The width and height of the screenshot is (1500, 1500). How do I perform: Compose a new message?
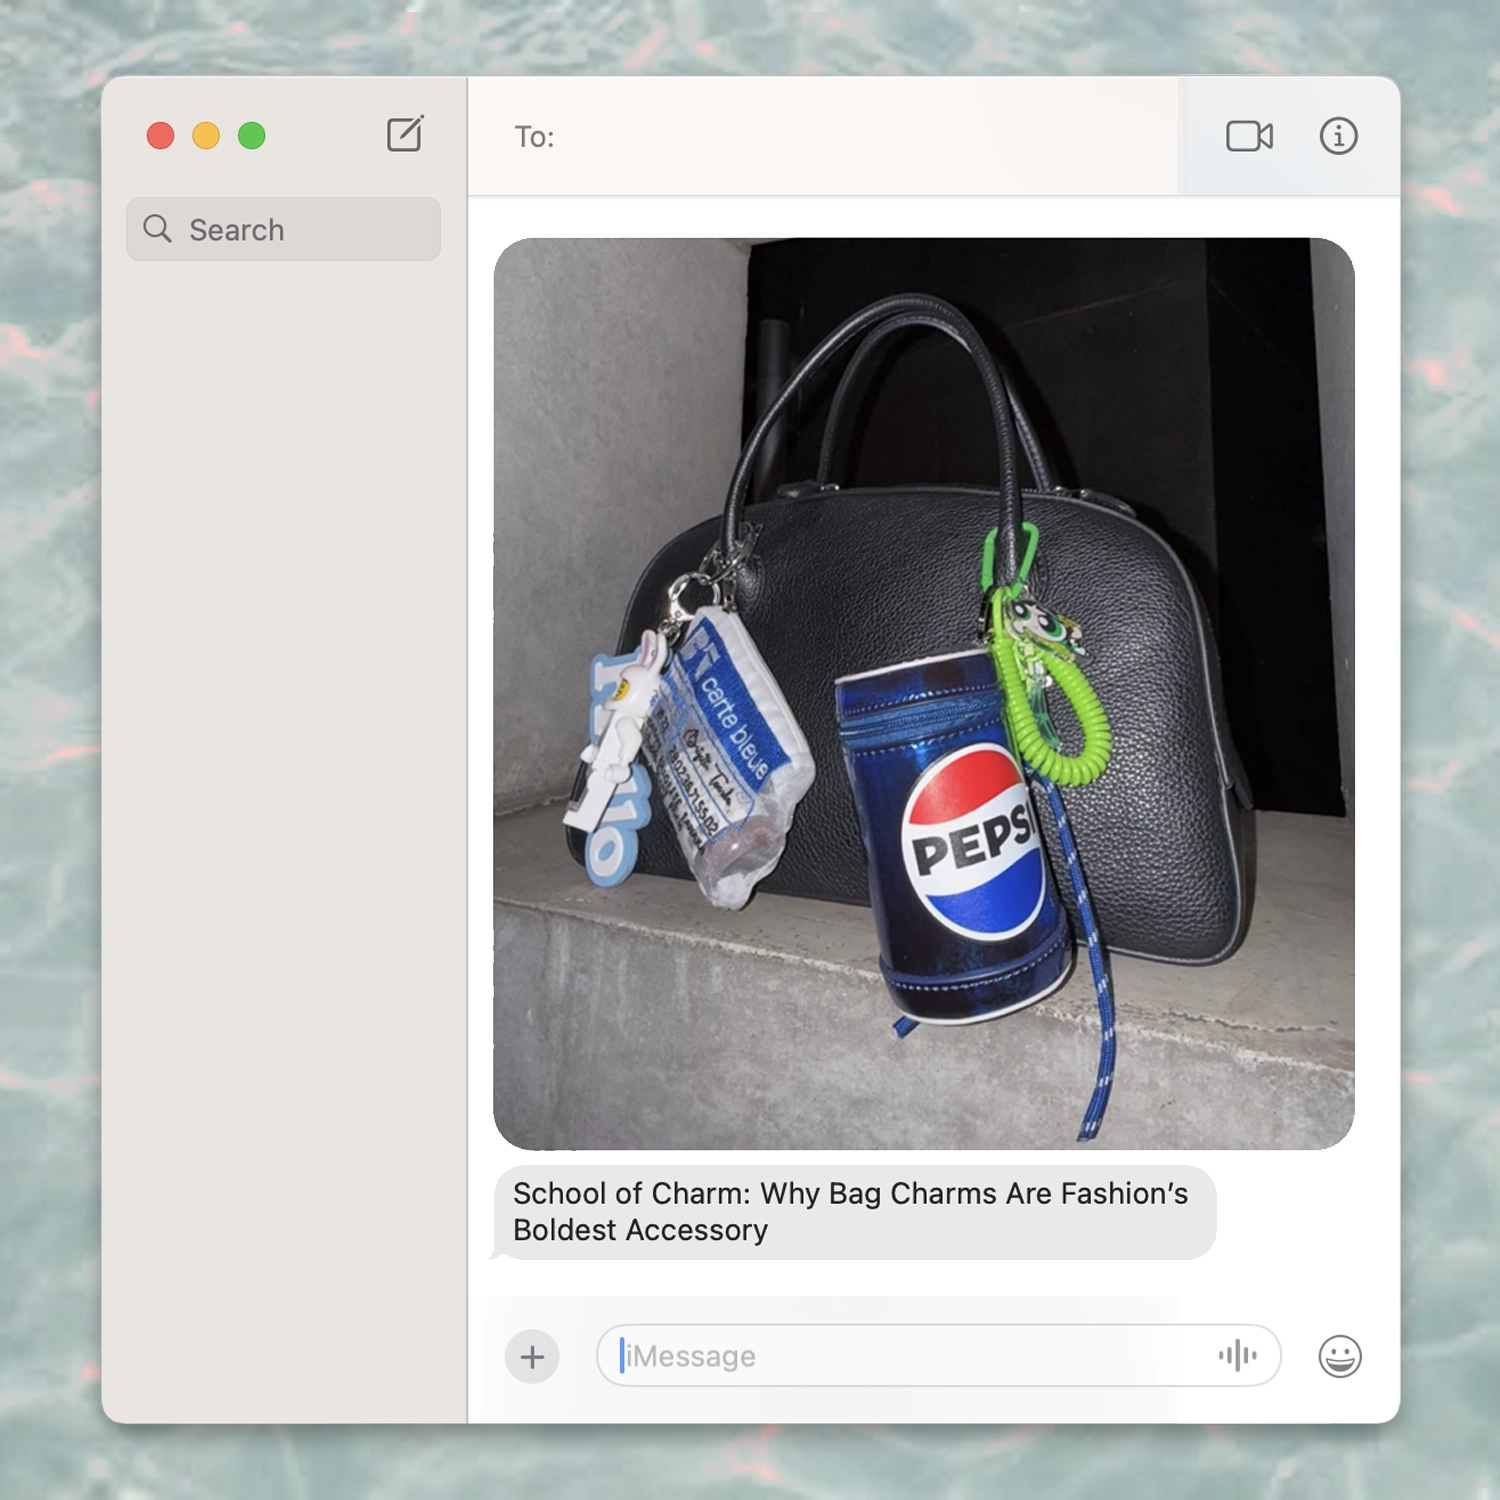(x=405, y=134)
